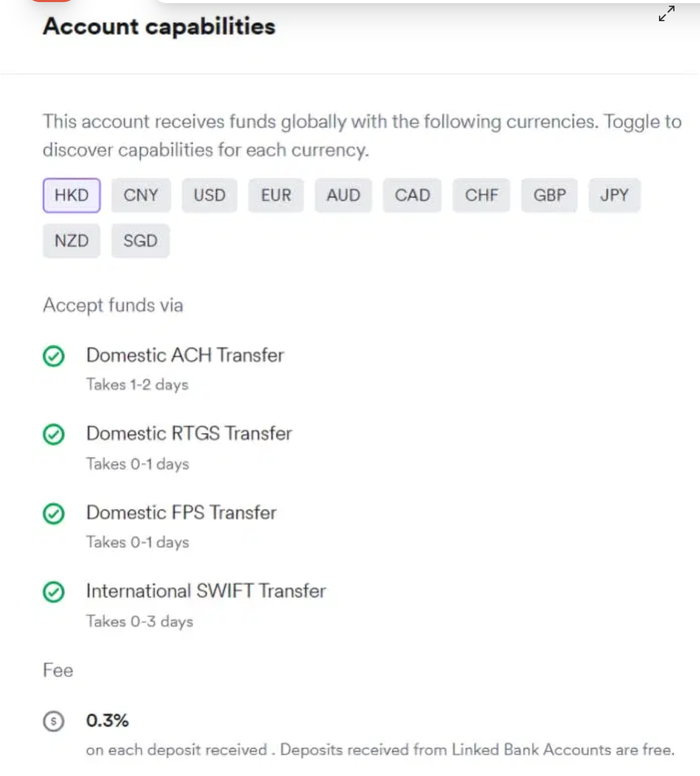The height and width of the screenshot is (776, 700).
Task: Click the 0.3% fee value
Action: 107,720
